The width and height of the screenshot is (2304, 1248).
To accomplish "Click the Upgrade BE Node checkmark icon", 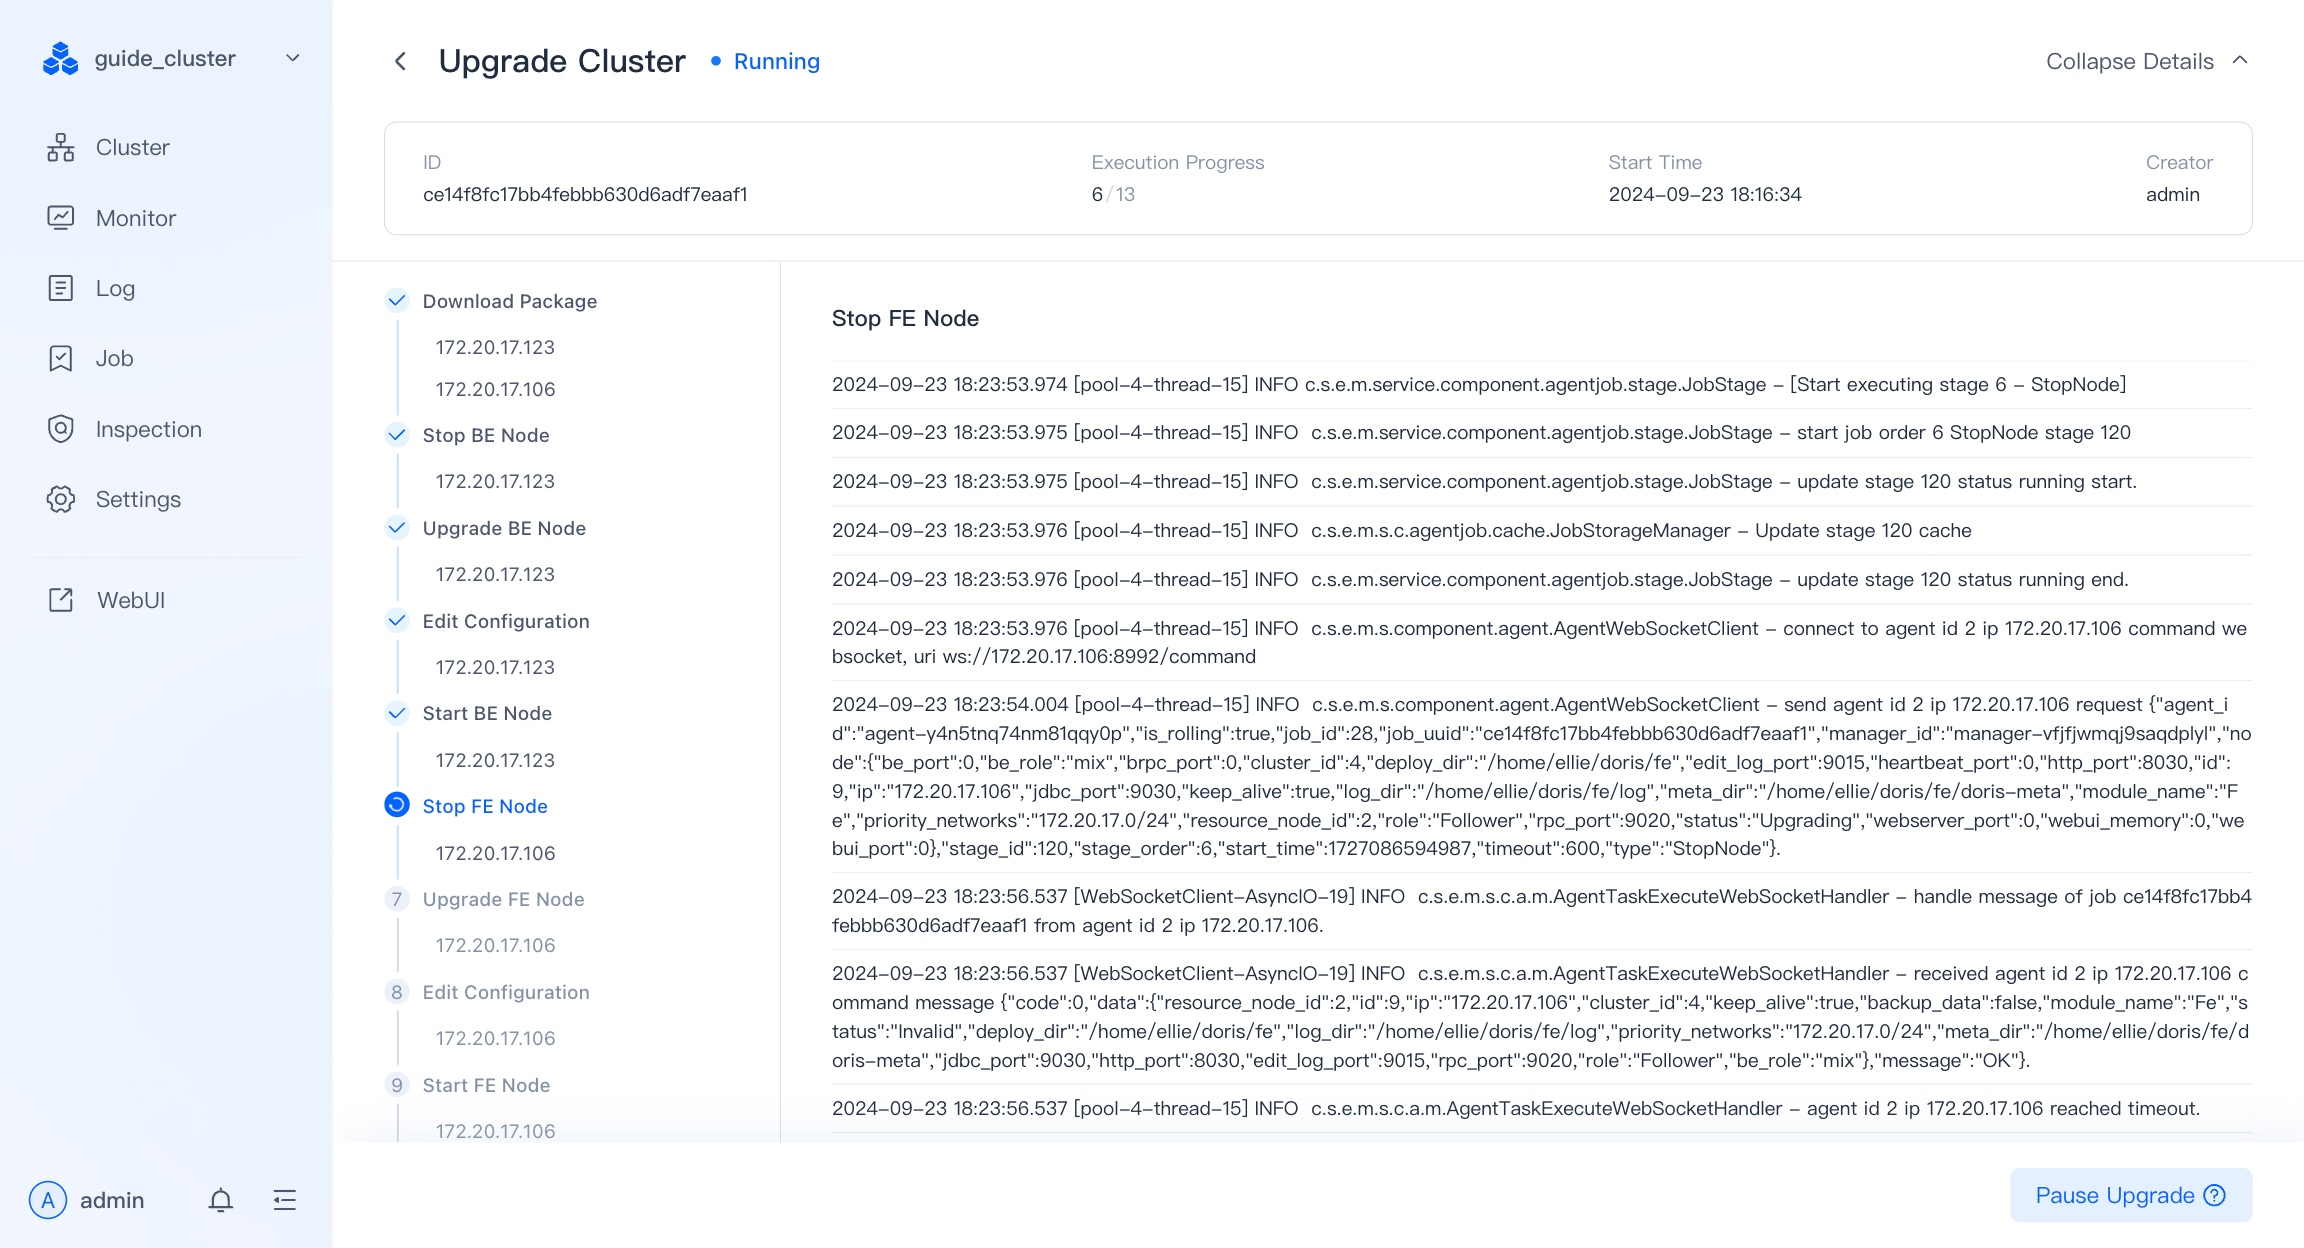I will (397, 527).
